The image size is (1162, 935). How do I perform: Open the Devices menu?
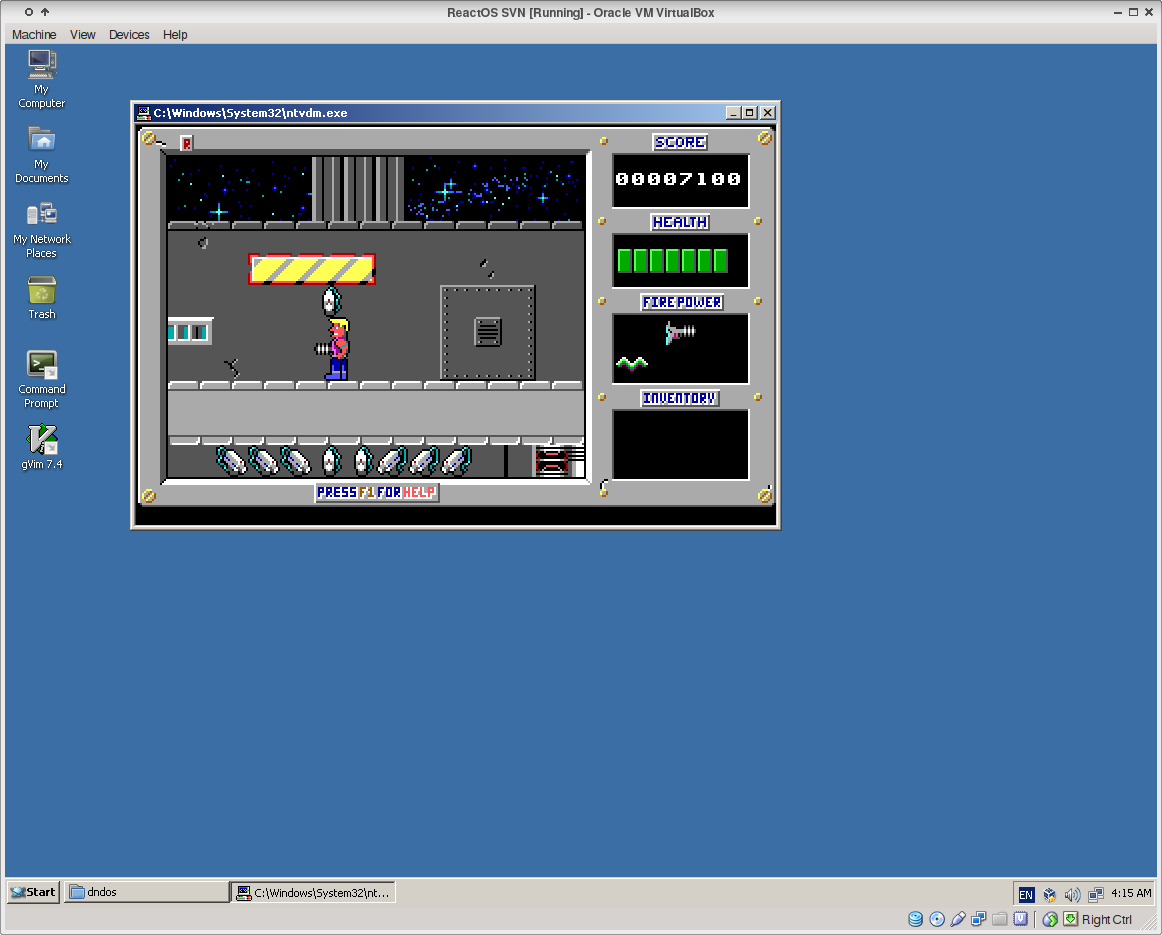click(x=129, y=35)
